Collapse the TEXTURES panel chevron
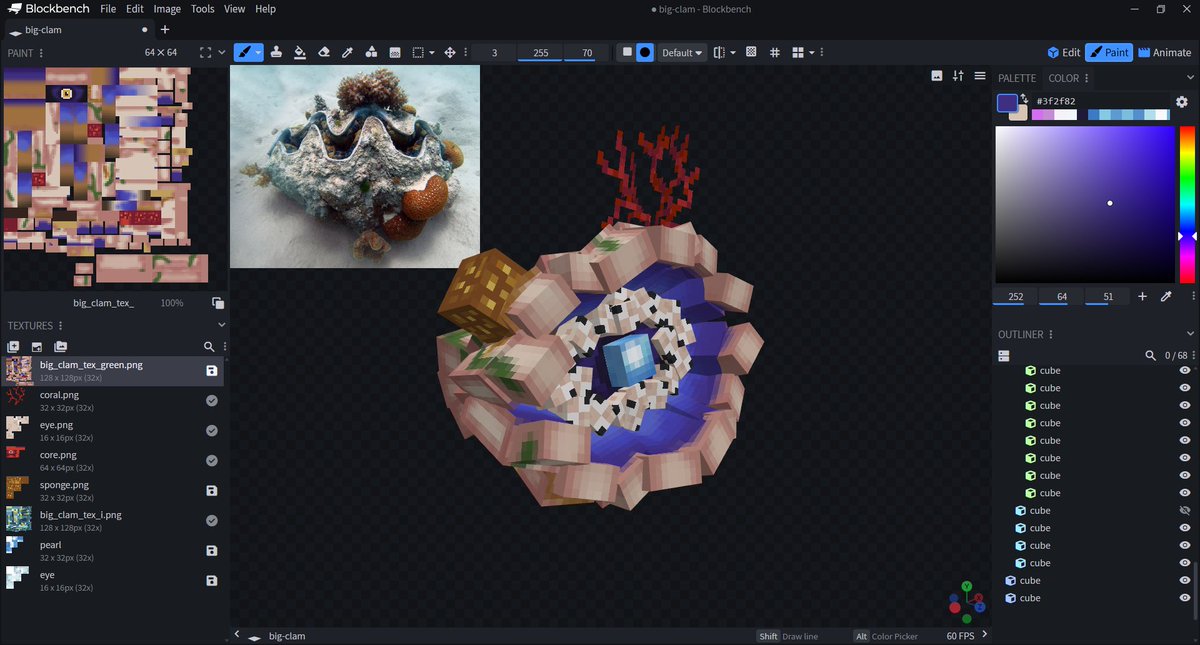Image resolution: width=1200 pixels, height=645 pixels. tap(221, 325)
